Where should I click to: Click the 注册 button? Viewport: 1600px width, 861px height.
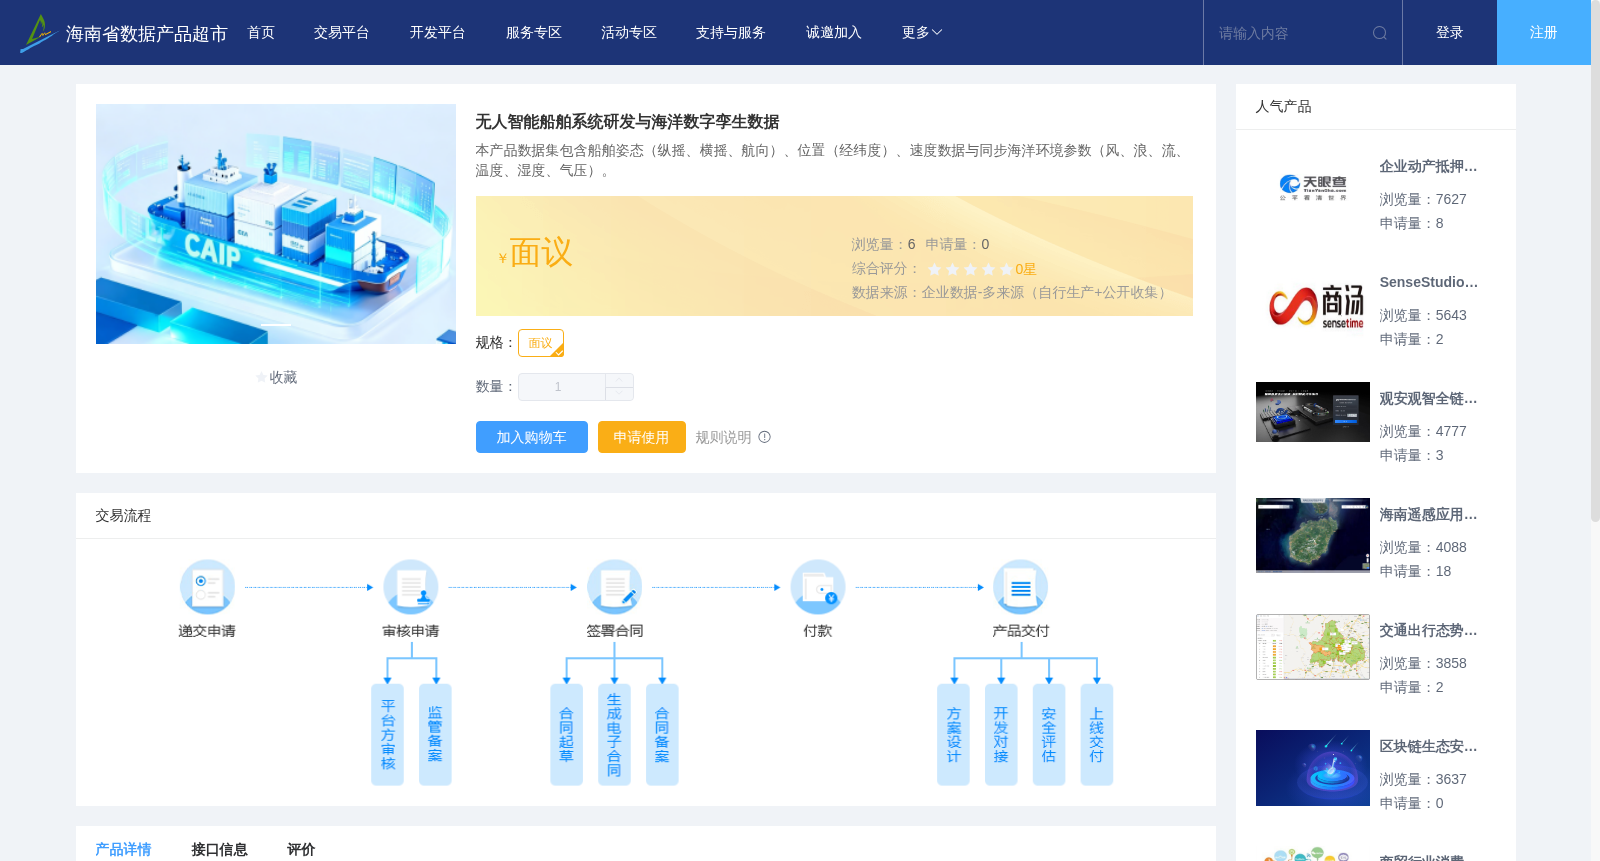pos(1544,33)
